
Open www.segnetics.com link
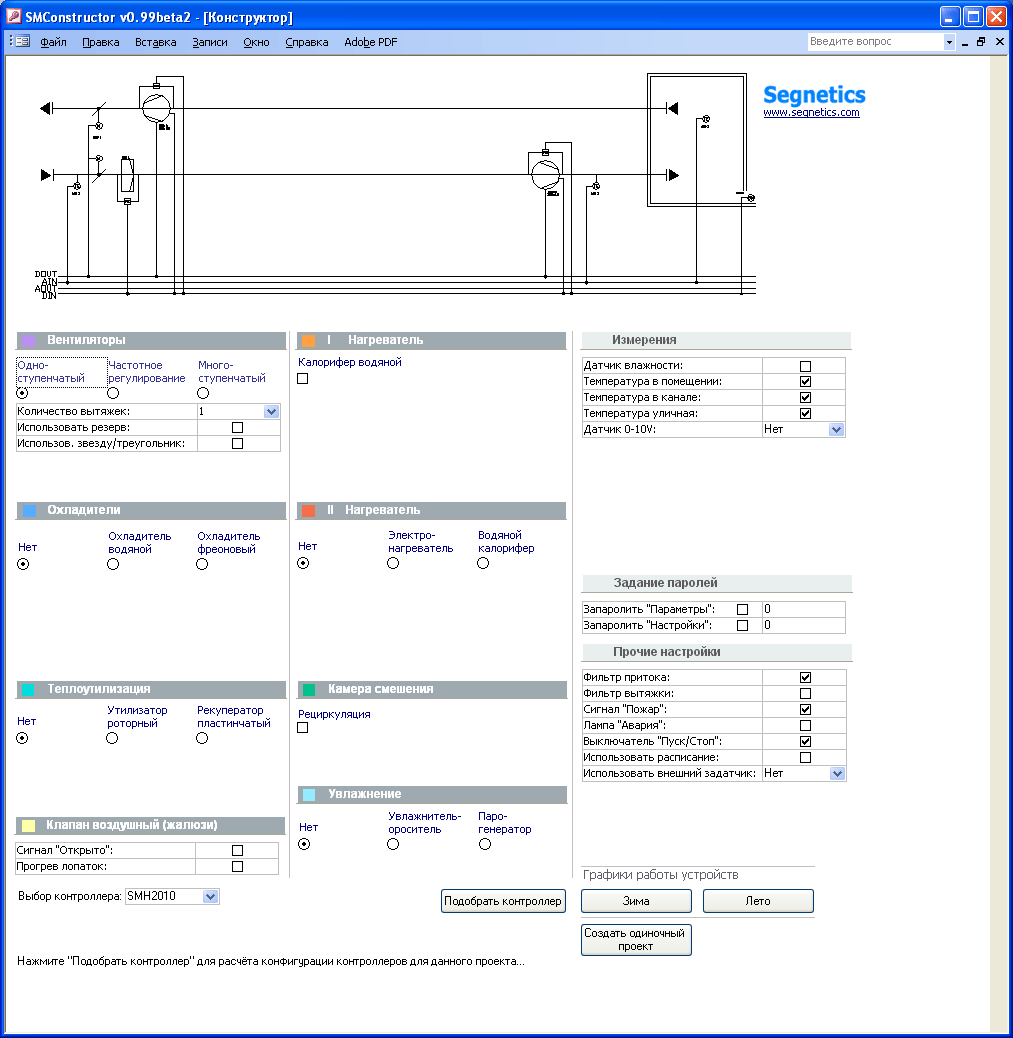pos(811,113)
